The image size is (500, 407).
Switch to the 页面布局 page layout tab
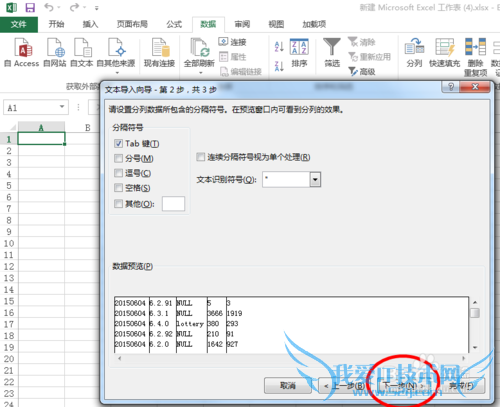click(x=132, y=24)
